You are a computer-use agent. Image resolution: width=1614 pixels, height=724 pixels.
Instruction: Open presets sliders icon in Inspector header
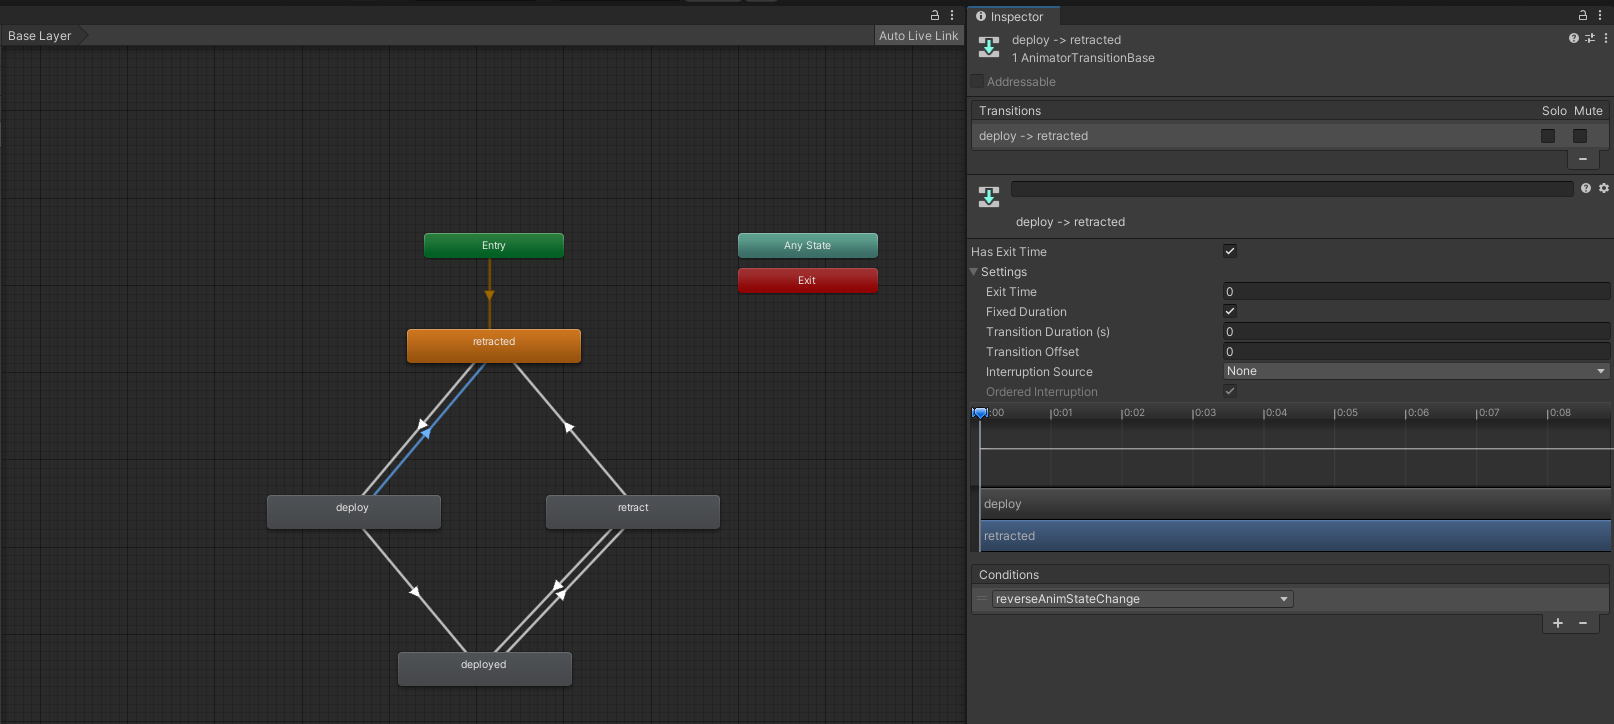pyautogui.click(x=1590, y=38)
